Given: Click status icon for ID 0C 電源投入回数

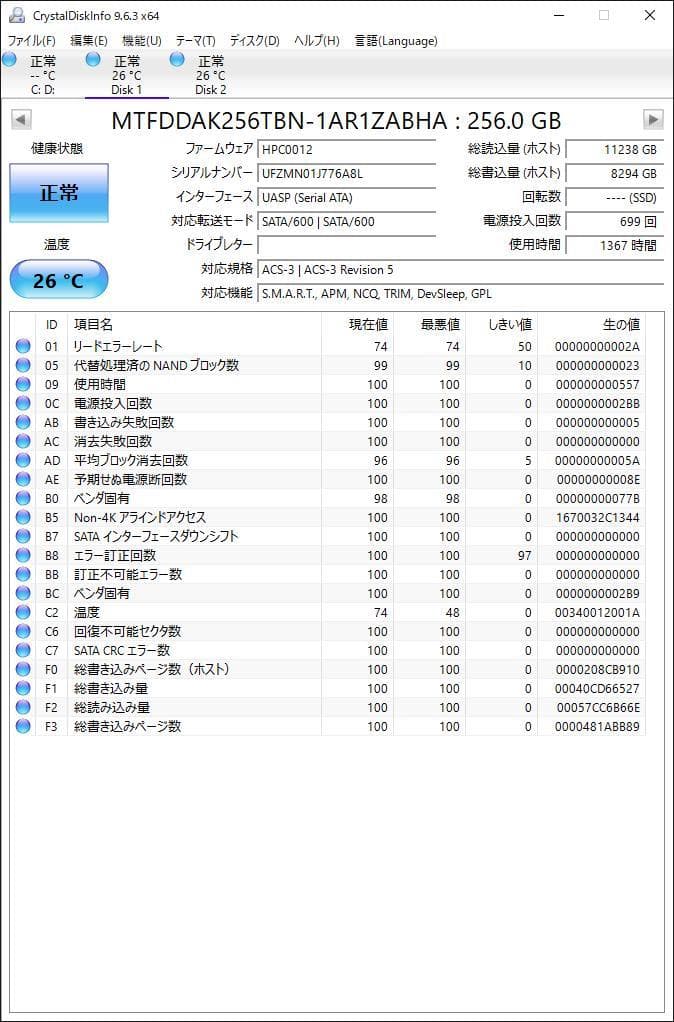Looking at the screenshot, I should (23, 403).
